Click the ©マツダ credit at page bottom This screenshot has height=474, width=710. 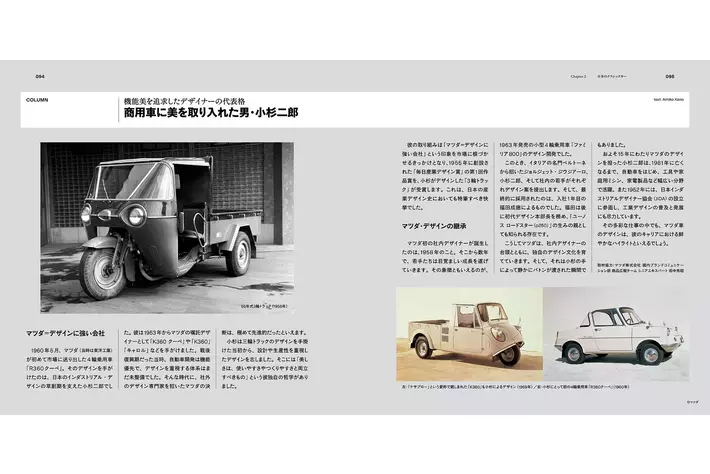coord(692,402)
